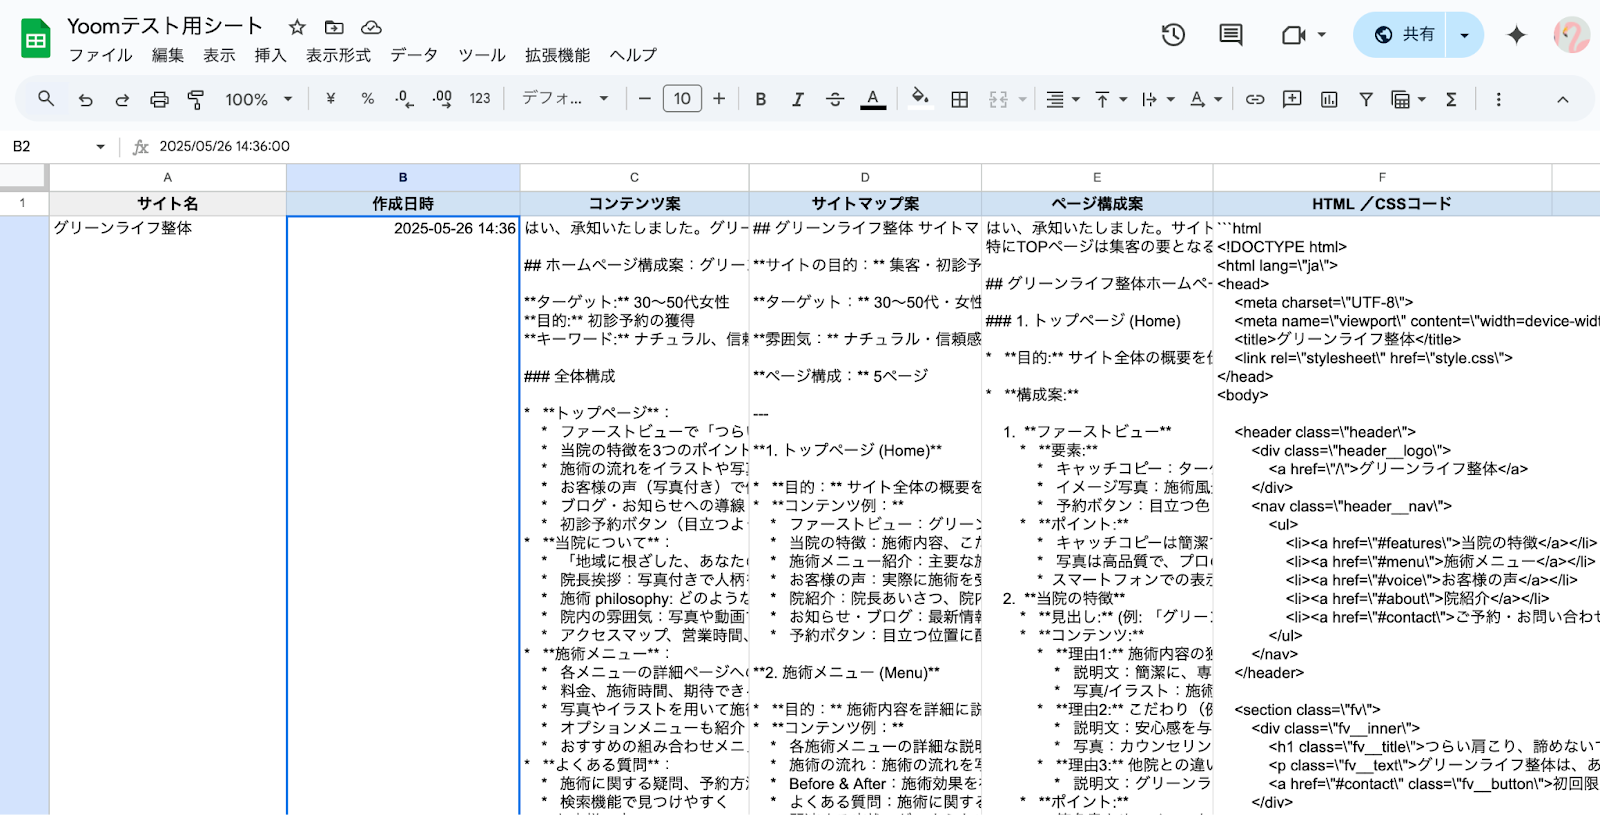Open the 拡張機能 menu
The image size is (1600, 815).
(557, 55)
